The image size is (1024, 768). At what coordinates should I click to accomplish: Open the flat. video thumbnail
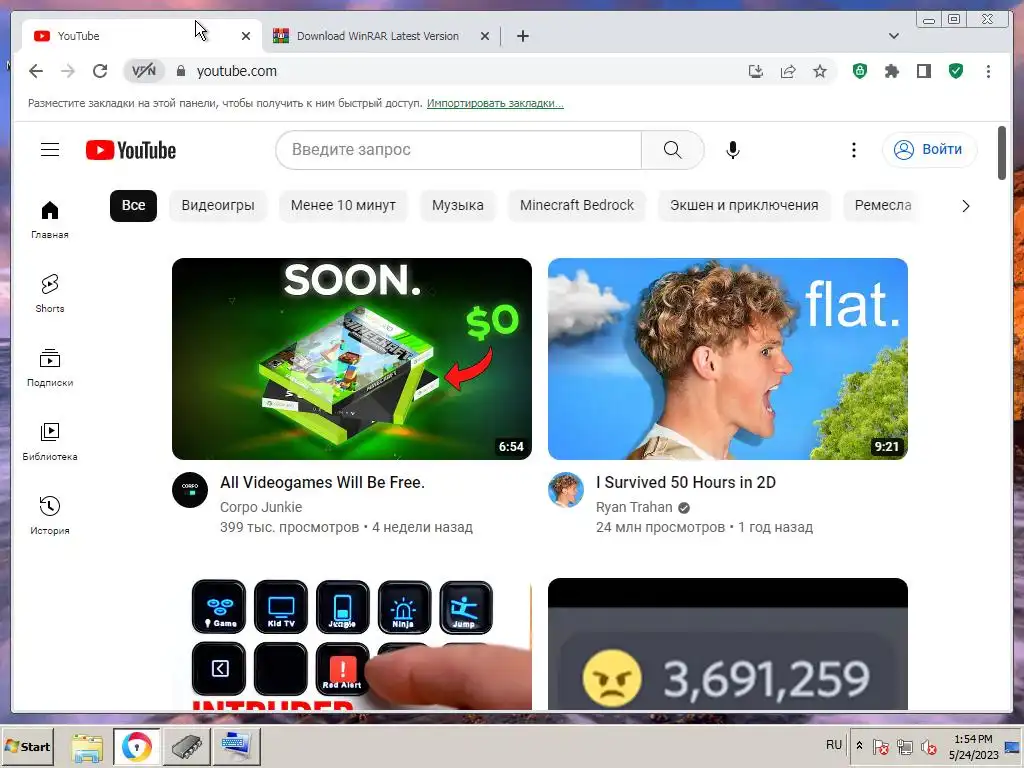[728, 359]
